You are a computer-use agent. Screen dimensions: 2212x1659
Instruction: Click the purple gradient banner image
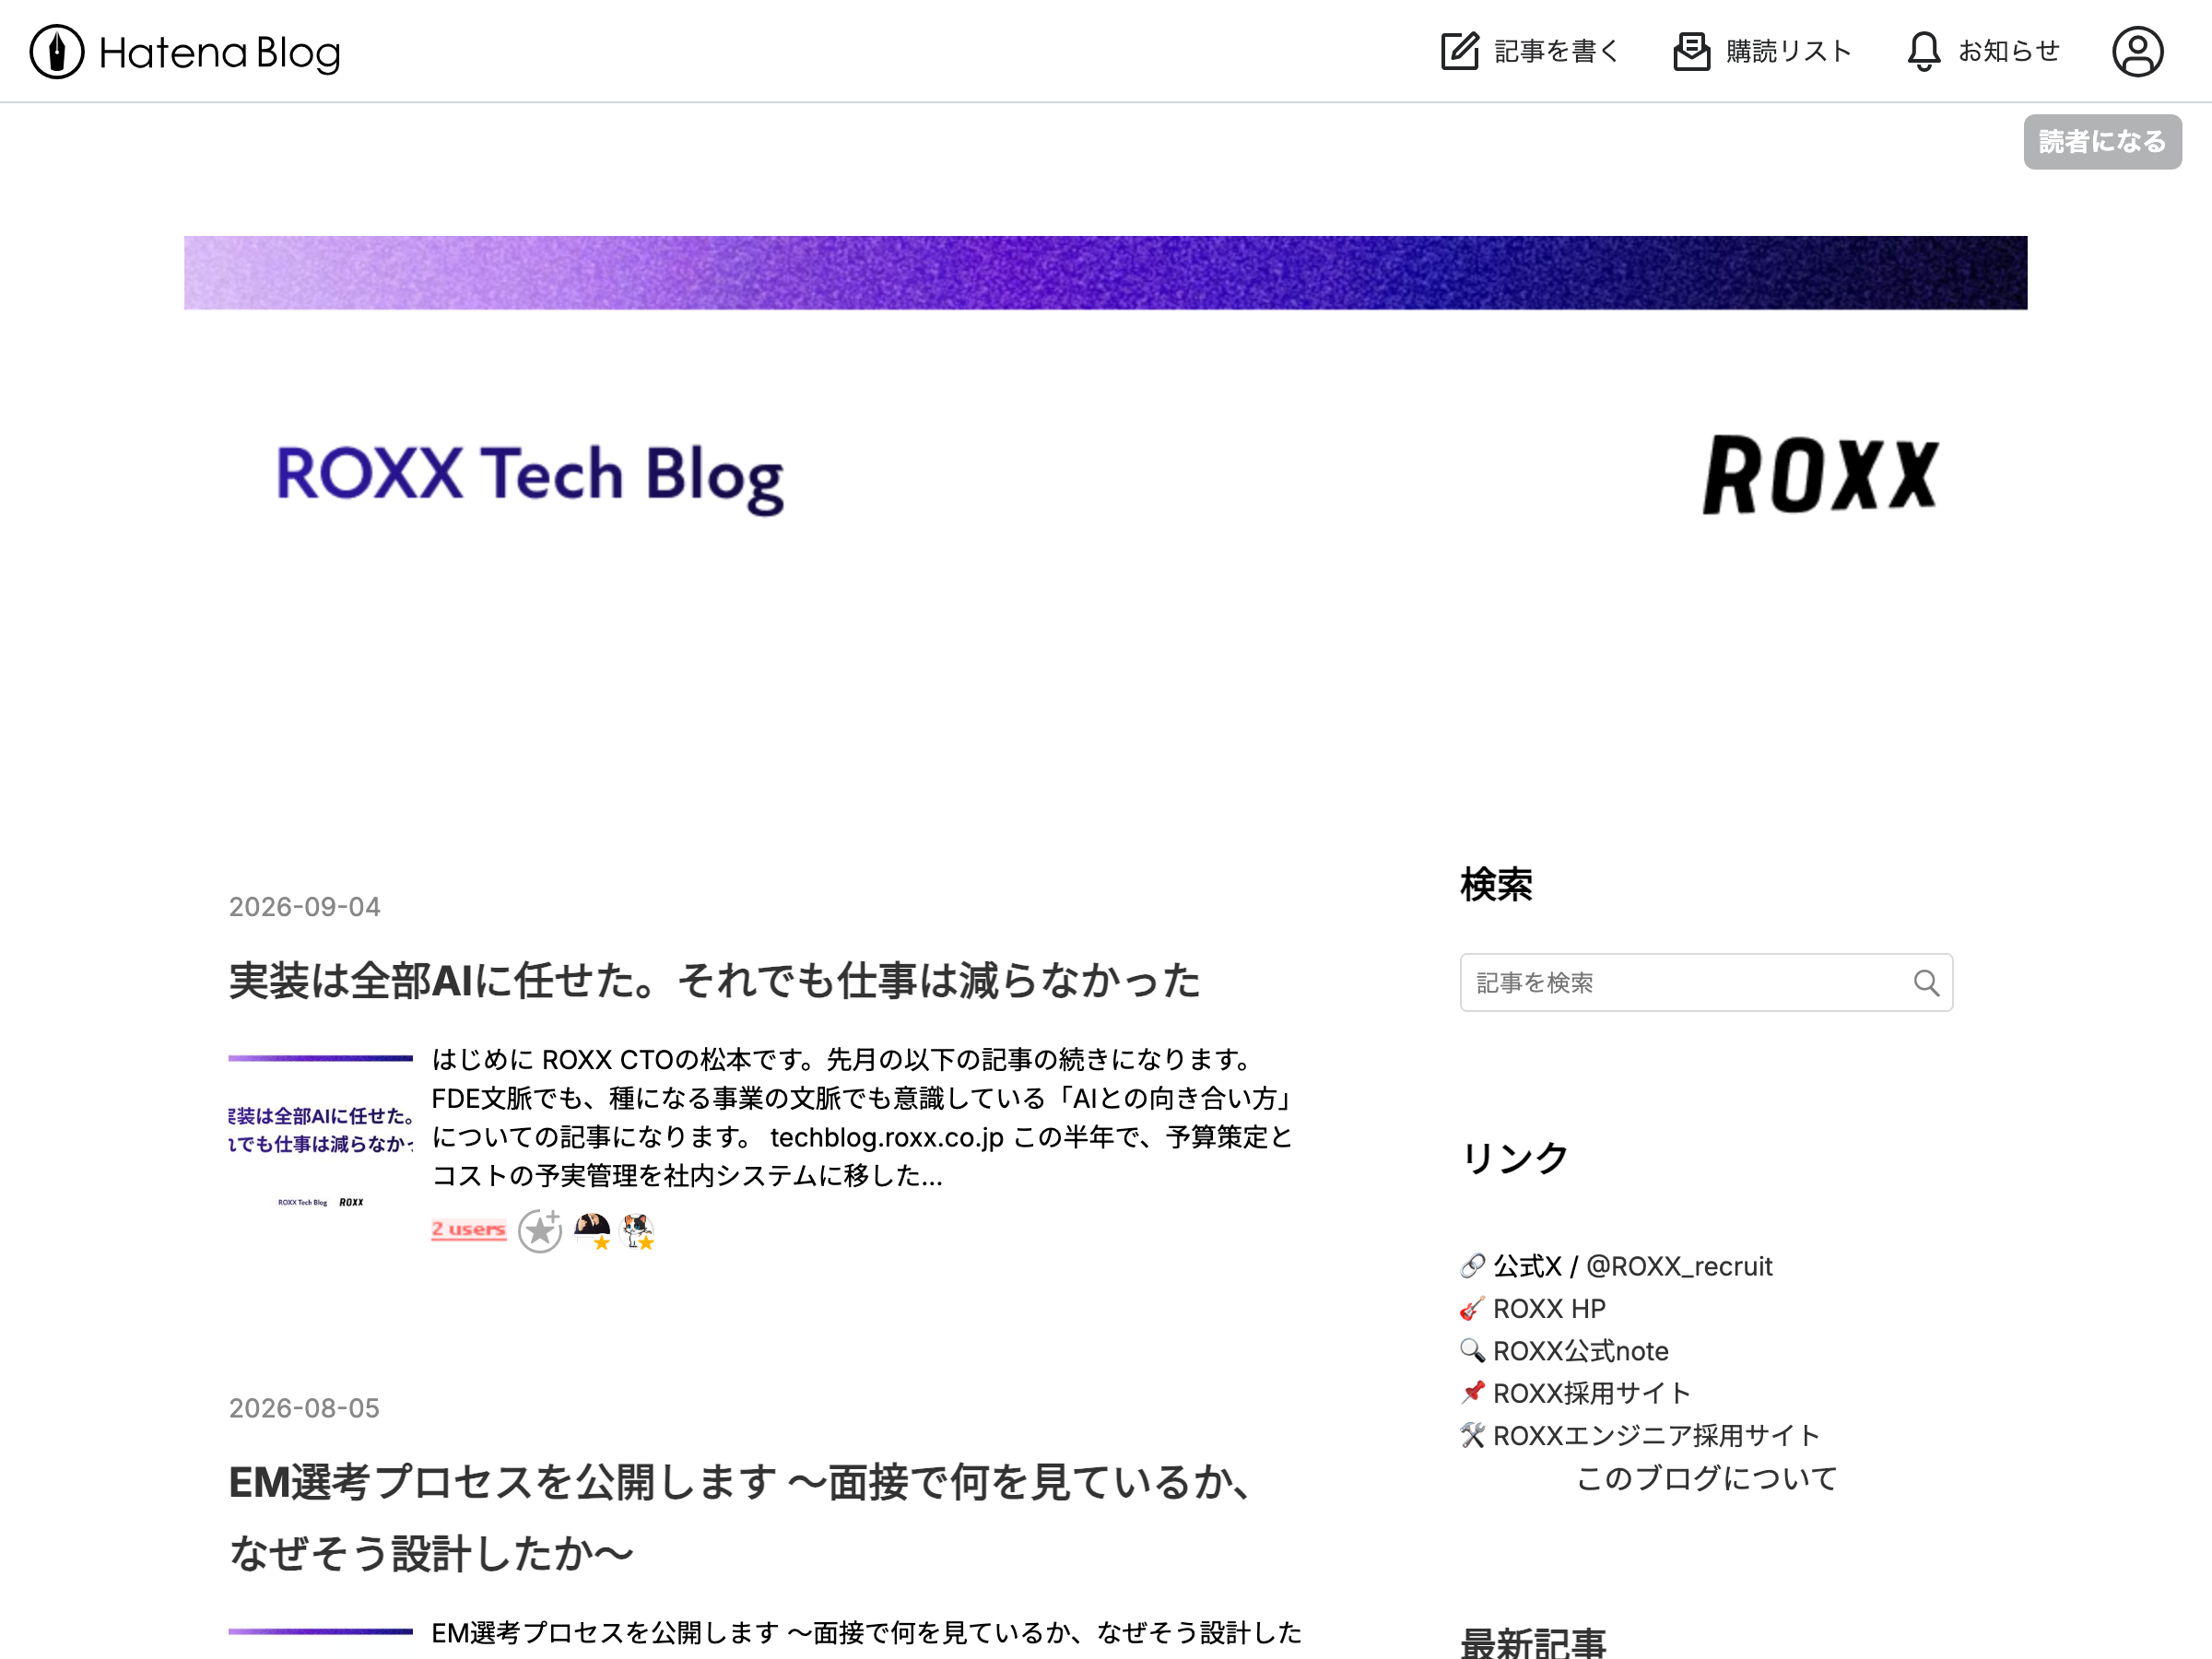[1105, 273]
